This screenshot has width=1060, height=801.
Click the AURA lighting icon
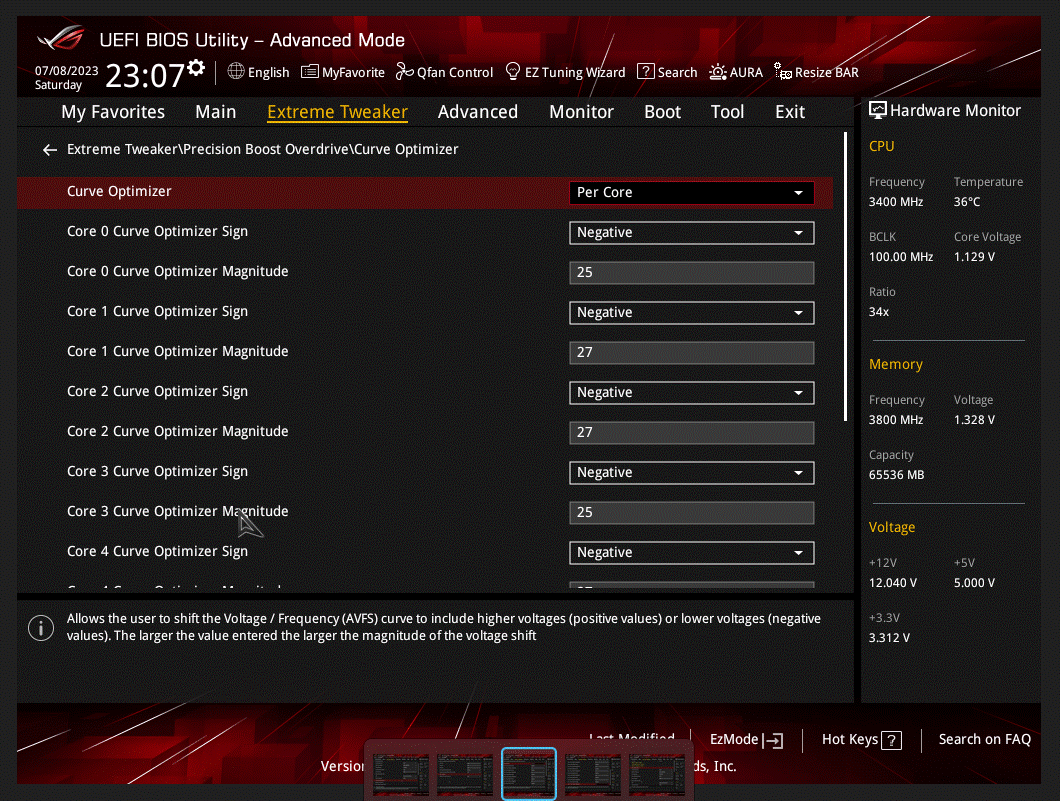coord(718,72)
